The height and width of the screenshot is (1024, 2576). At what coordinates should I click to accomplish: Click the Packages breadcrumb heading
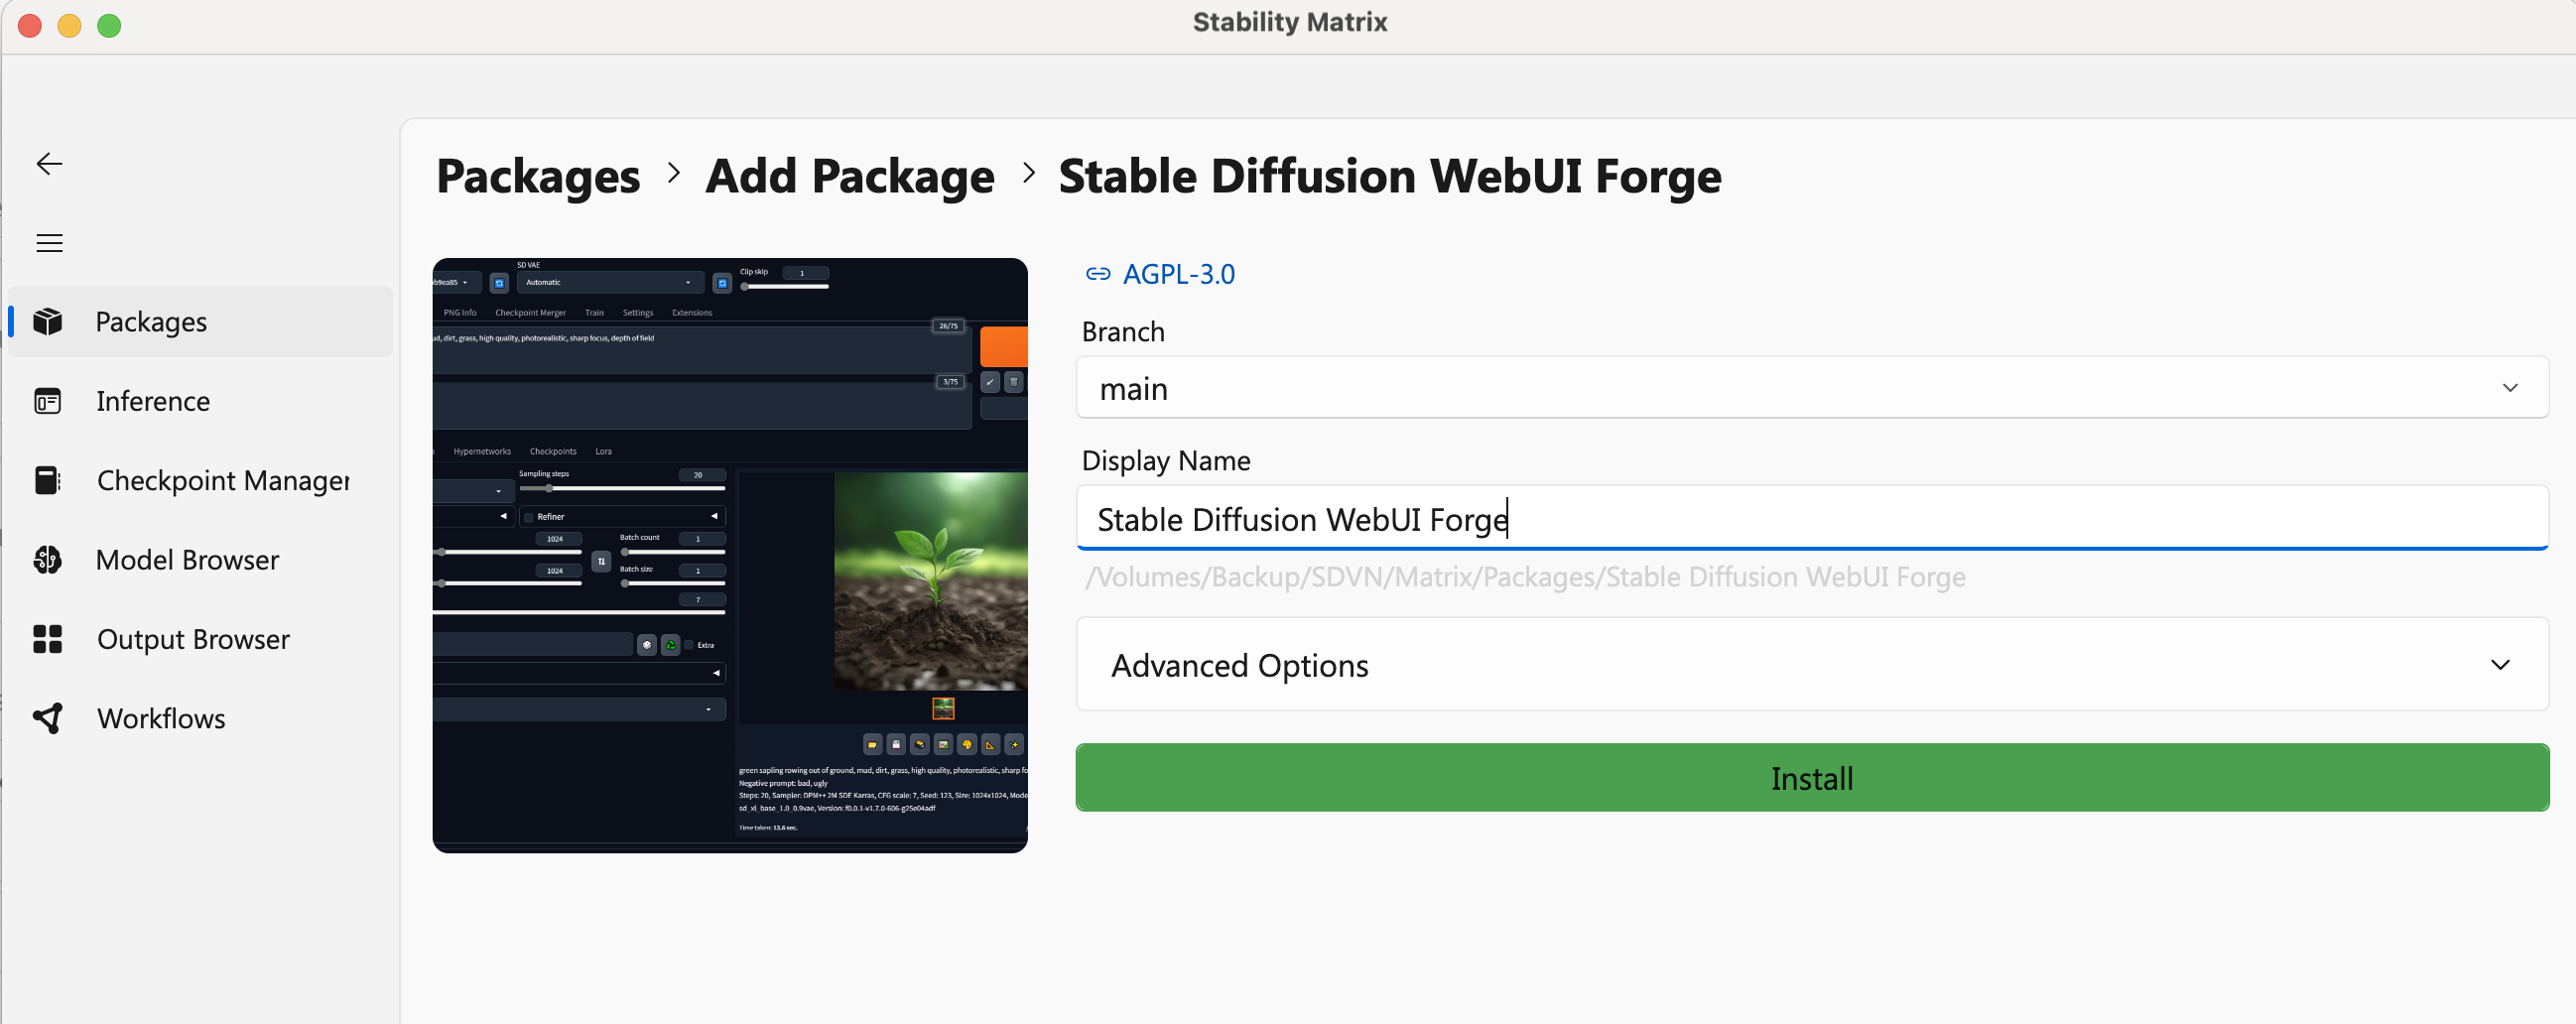click(x=538, y=177)
